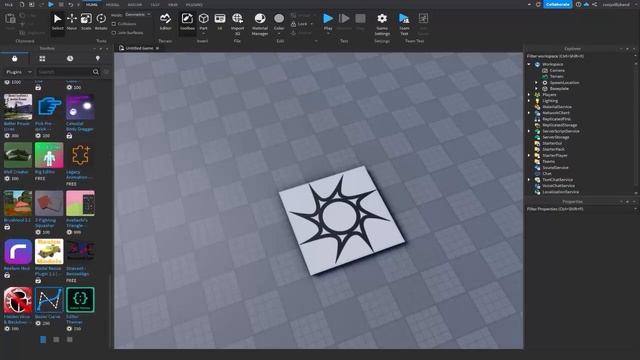Click the Paste clipboard icon

[x=10, y=19]
